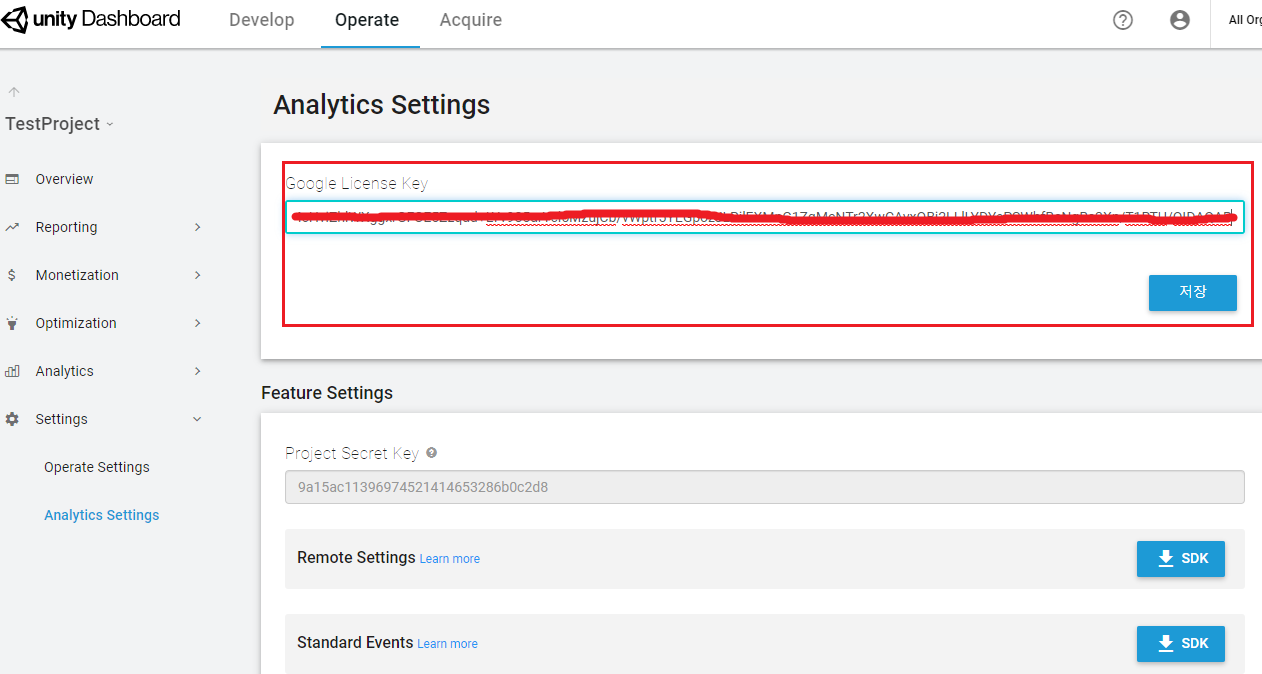Click the Project Secret Key label
The image size is (1262, 674).
click(x=351, y=453)
